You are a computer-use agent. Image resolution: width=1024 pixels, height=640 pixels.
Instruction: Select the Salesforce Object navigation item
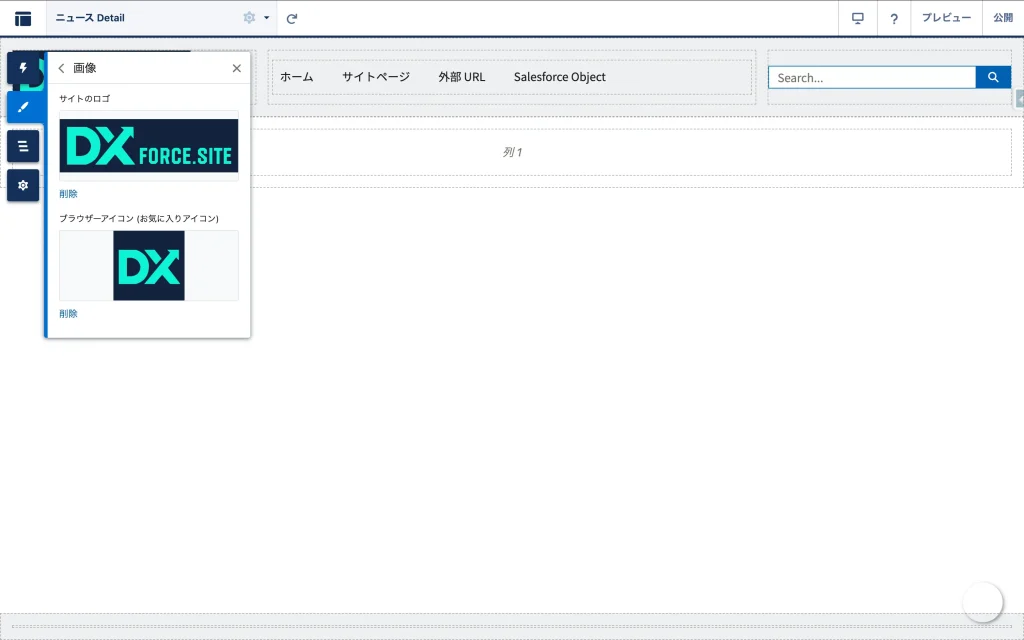click(x=559, y=77)
